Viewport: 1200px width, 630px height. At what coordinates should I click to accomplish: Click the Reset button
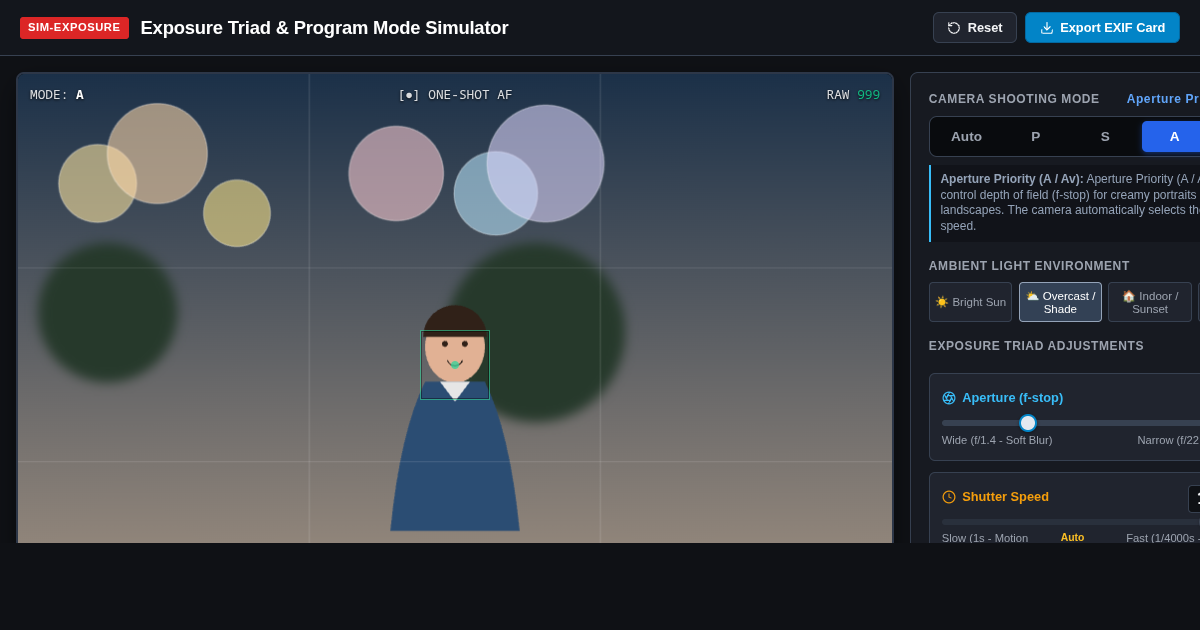pyautogui.click(x=975, y=28)
